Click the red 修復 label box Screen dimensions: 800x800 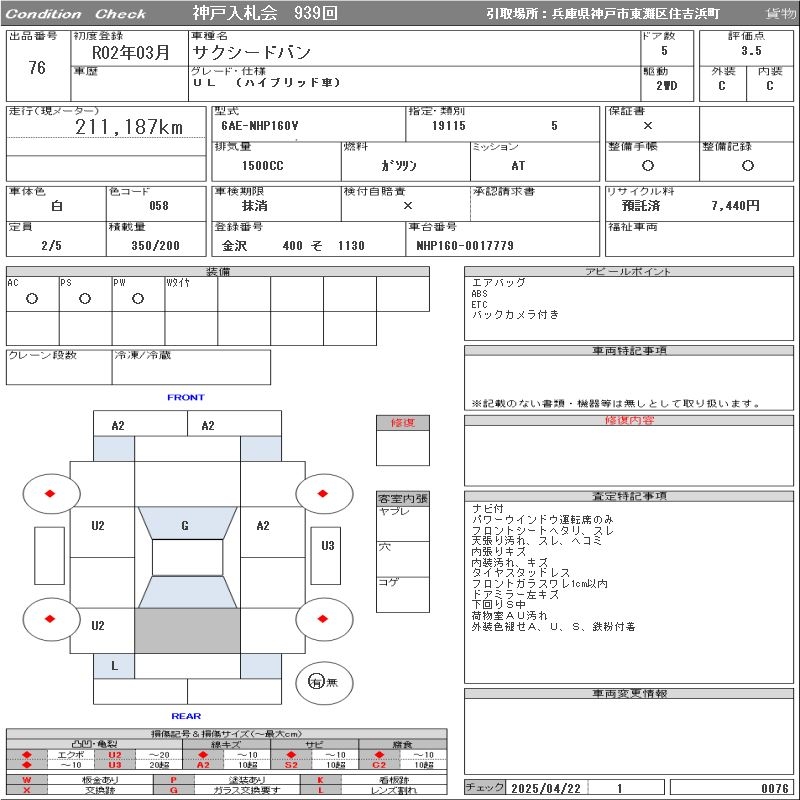pyautogui.click(x=403, y=423)
